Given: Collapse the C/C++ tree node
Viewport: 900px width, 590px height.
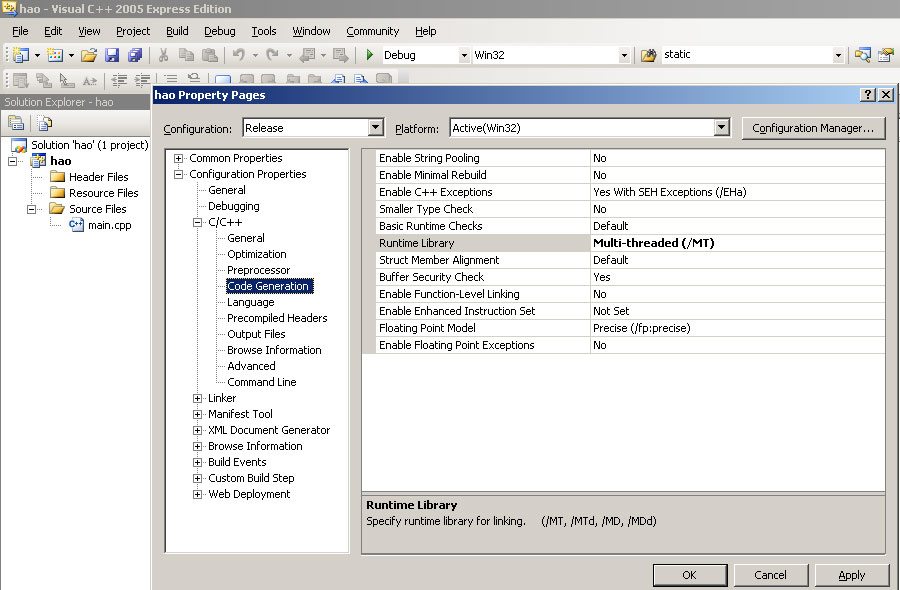Looking at the screenshot, I should click(197, 223).
